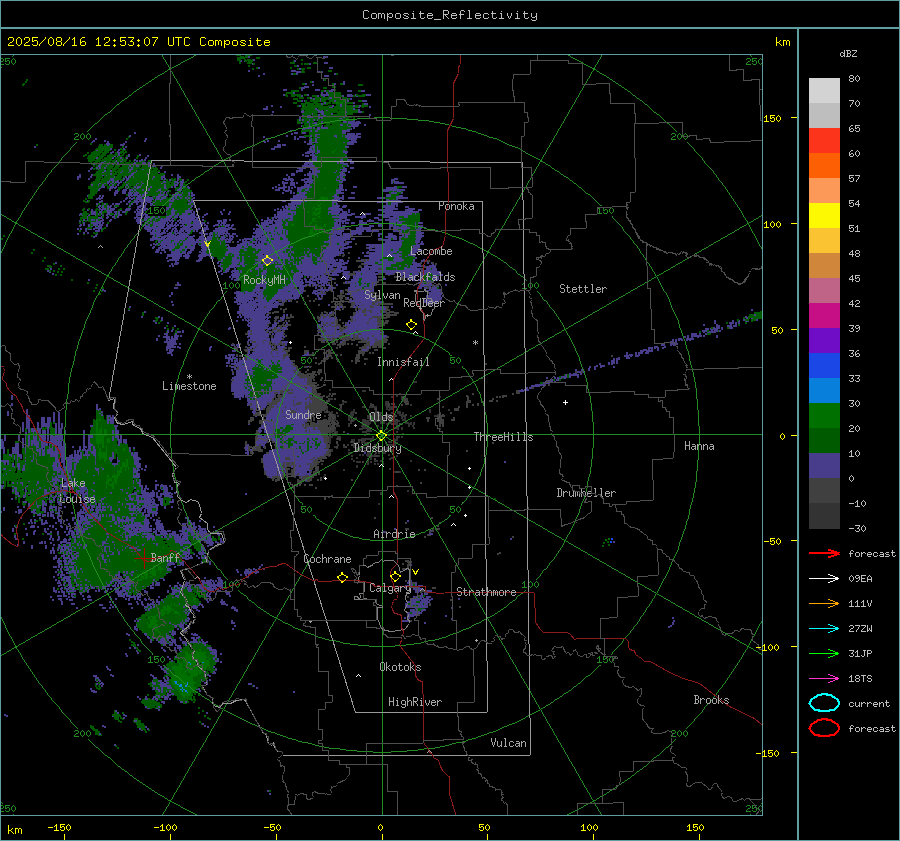Click the Brooks label

pyautogui.click(x=711, y=700)
